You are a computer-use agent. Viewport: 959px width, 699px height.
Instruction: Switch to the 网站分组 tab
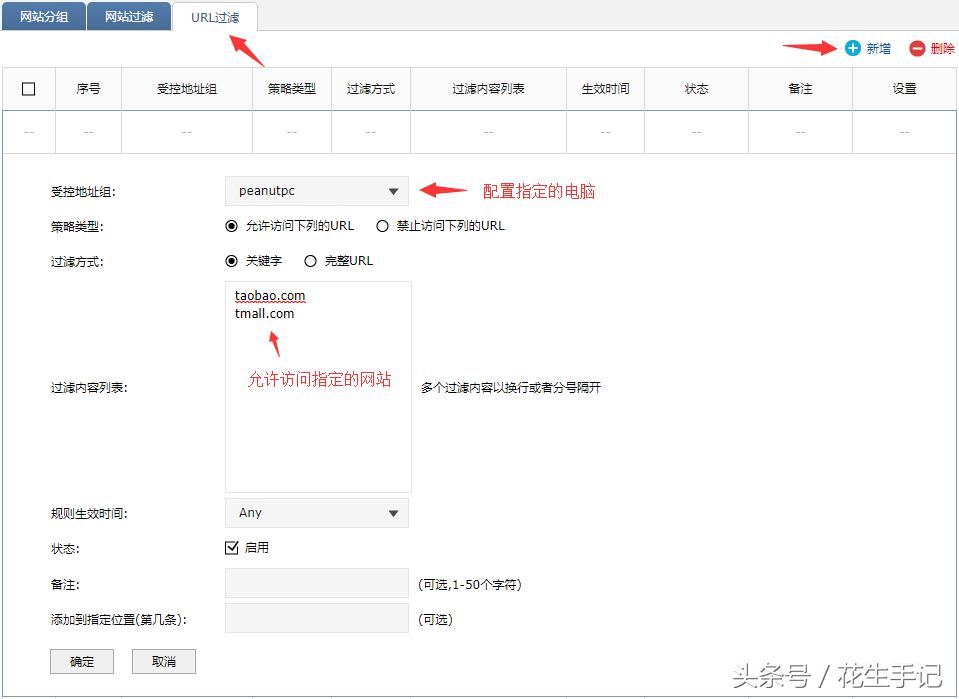(x=43, y=16)
